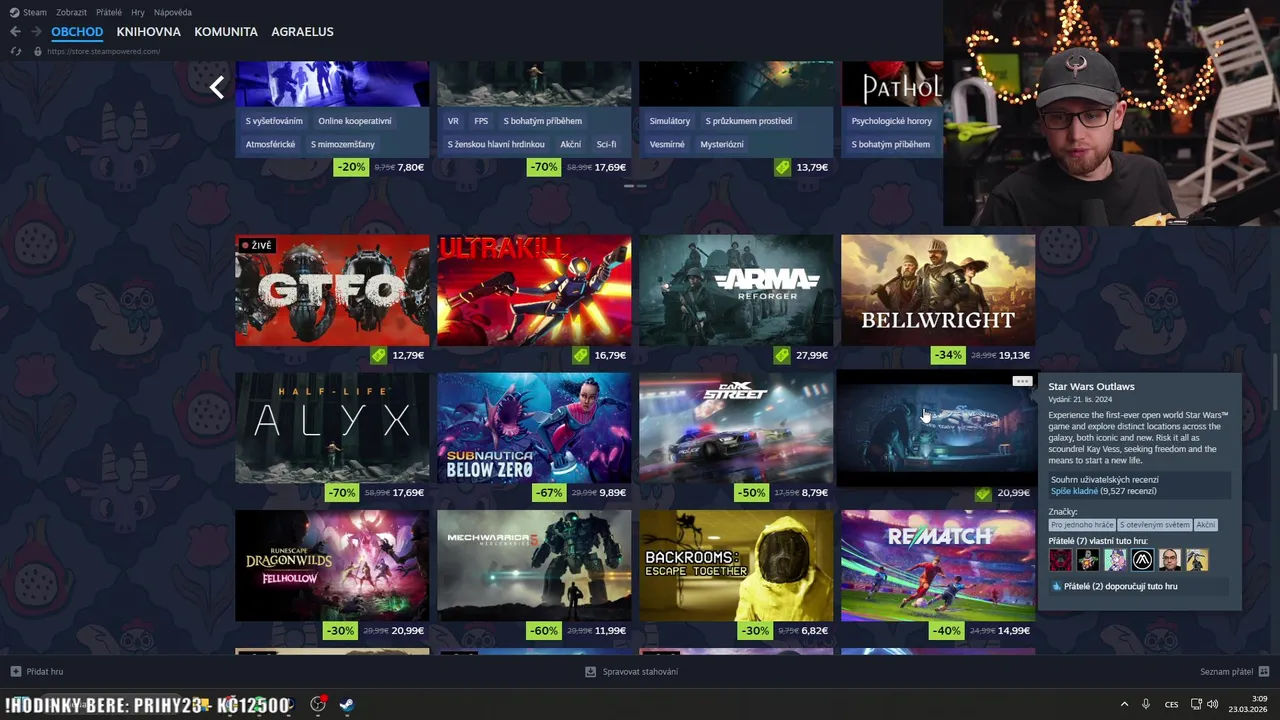Viewport: 1280px width, 720px height.
Task: Open the Half-Life Alyx thumbnail
Action: click(x=332, y=428)
